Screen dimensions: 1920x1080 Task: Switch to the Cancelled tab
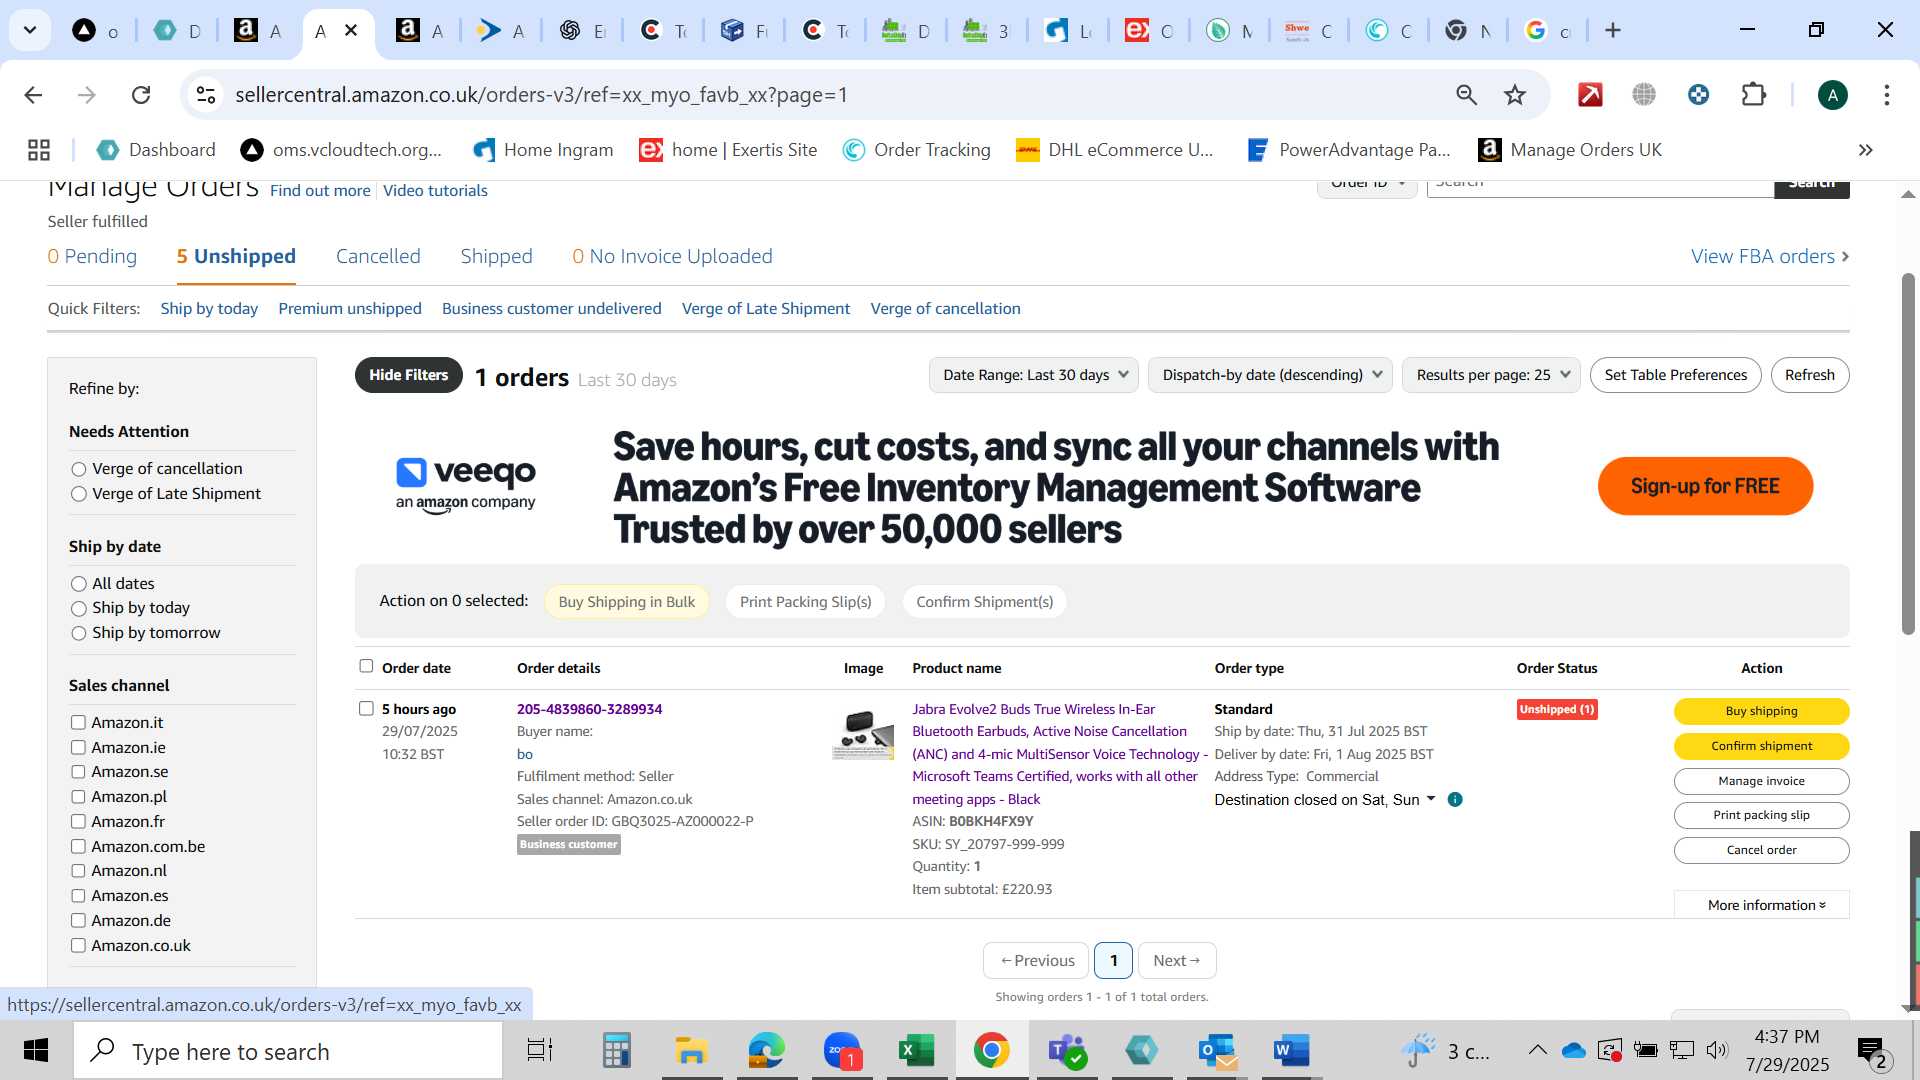click(x=378, y=257)
